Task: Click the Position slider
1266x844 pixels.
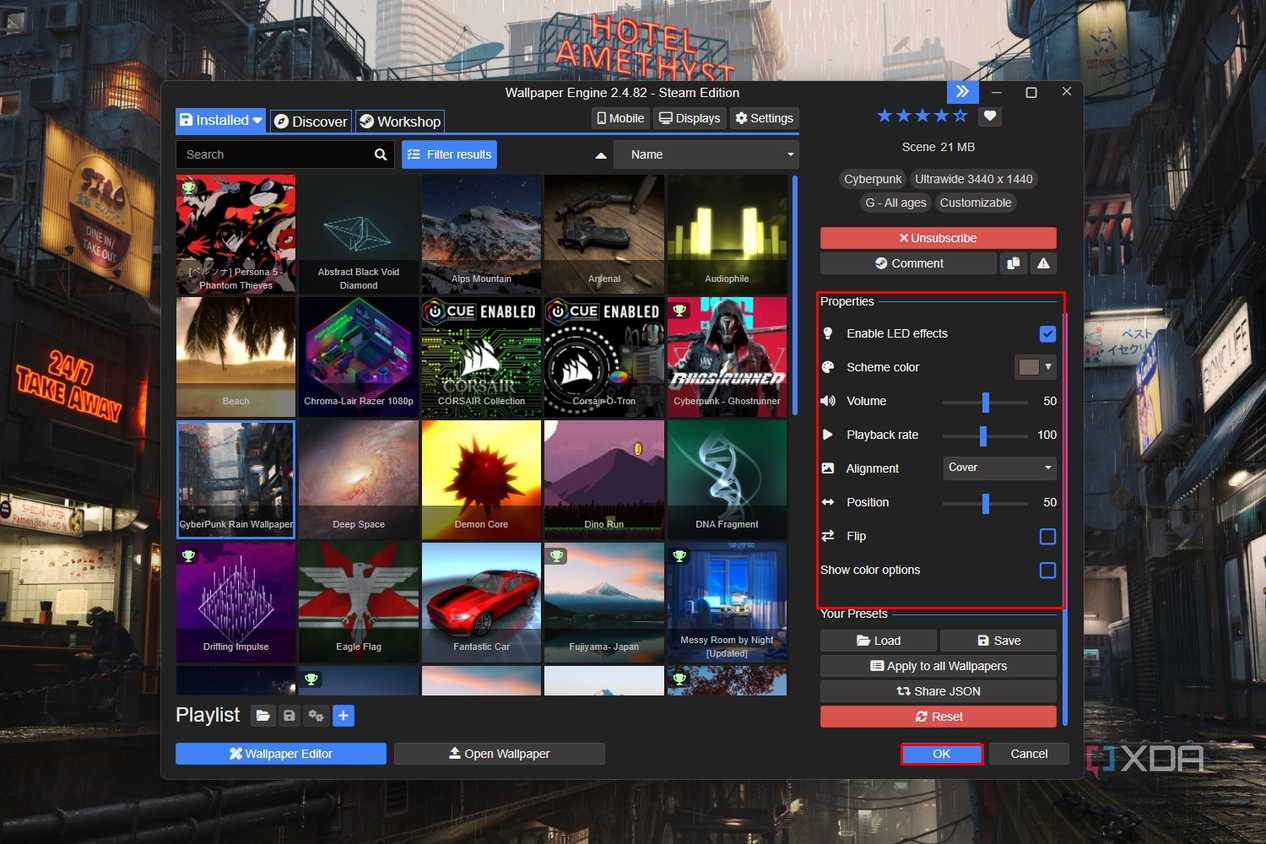Action: coord(985,502)
